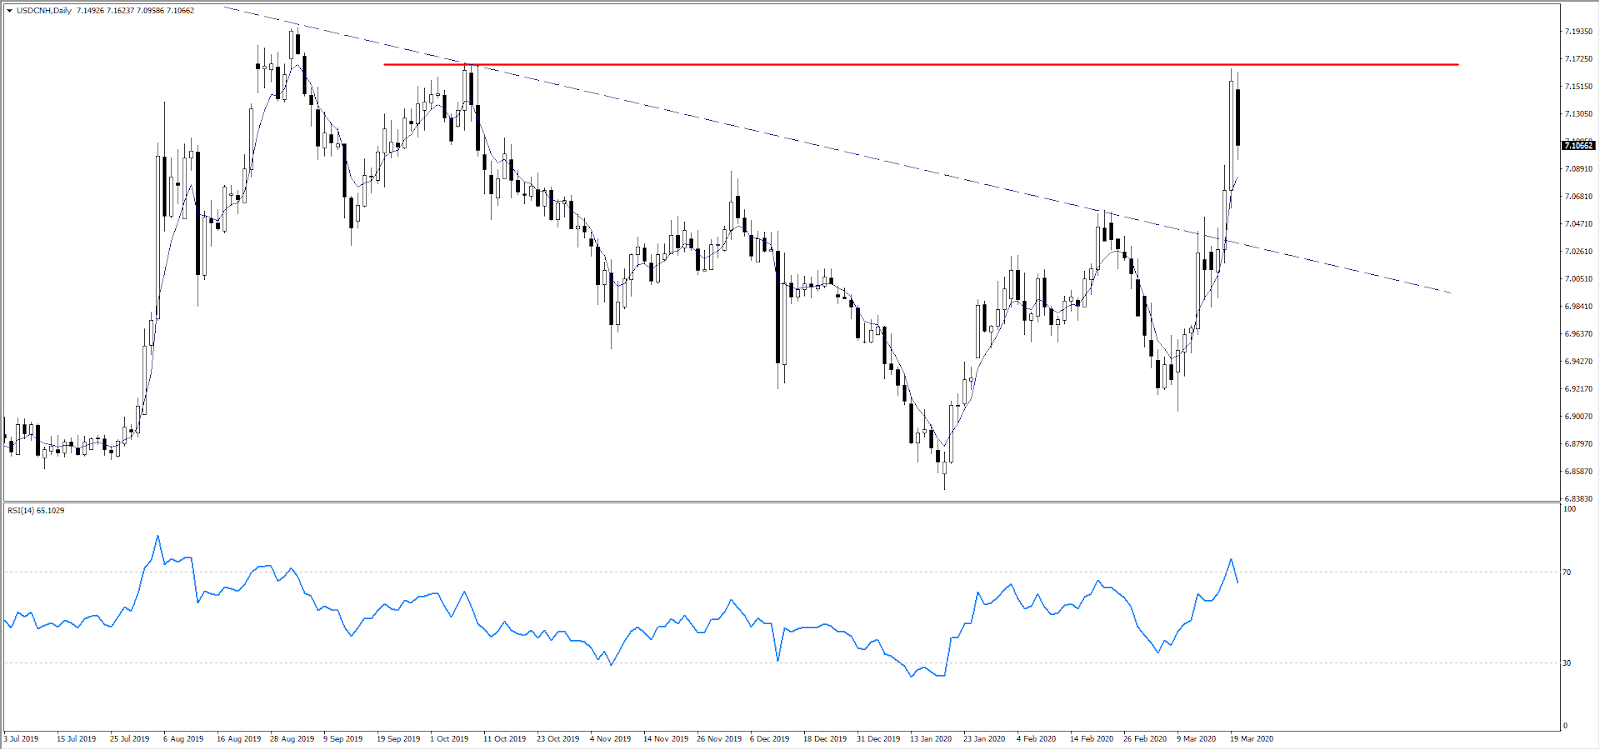Click the 11 Oct 2019 date label
This screenshot has width=1600, height=750.
[505, 739]
